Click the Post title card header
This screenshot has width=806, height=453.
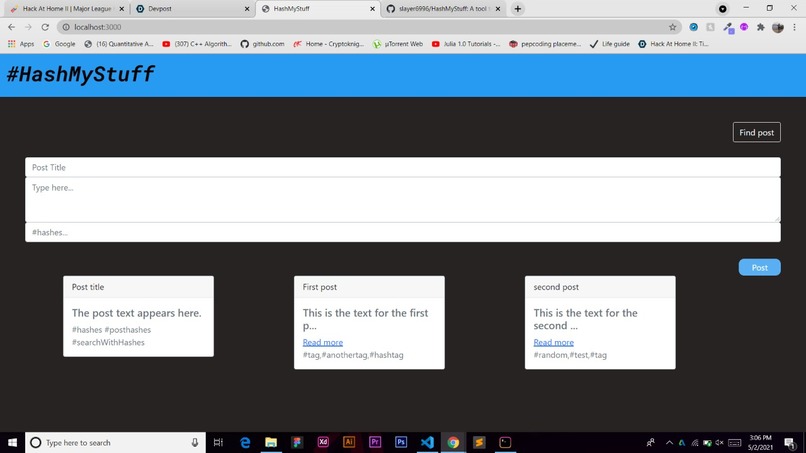[x=138, y=287]
